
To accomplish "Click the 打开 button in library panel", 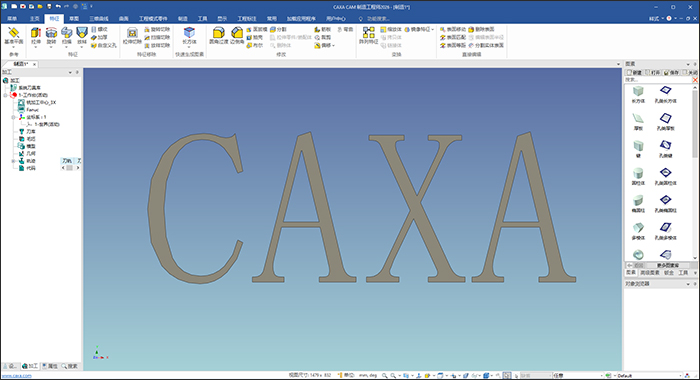I will (652, 72).
